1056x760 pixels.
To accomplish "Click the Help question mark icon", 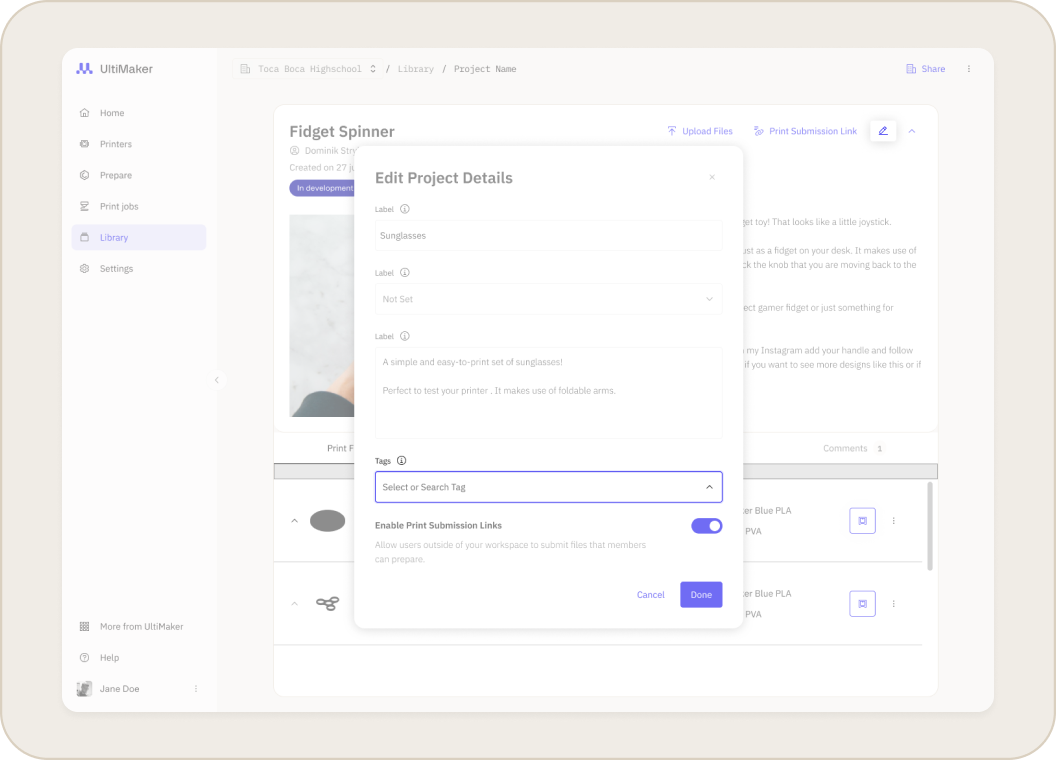I will click(x=84, y=658).
